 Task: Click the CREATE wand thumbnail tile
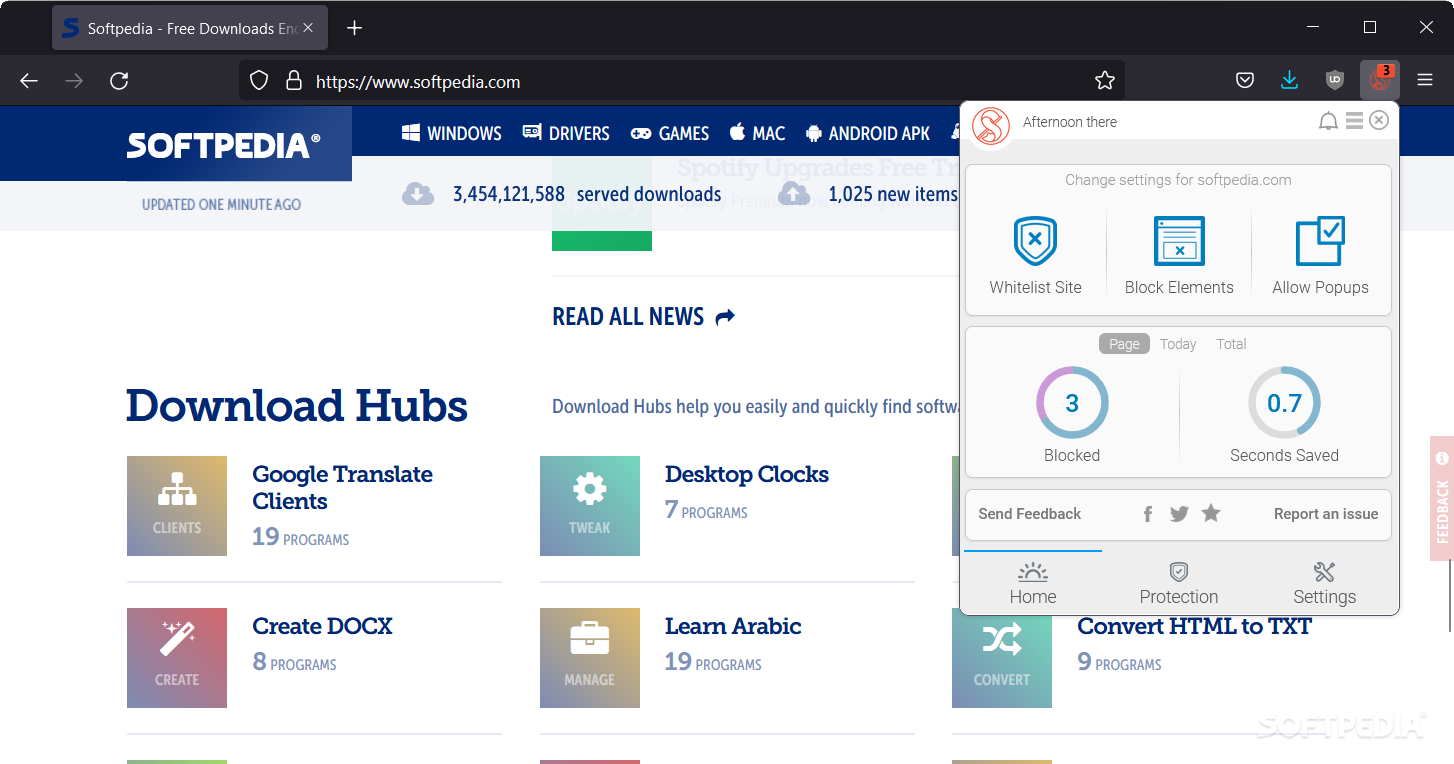(177, 658)
